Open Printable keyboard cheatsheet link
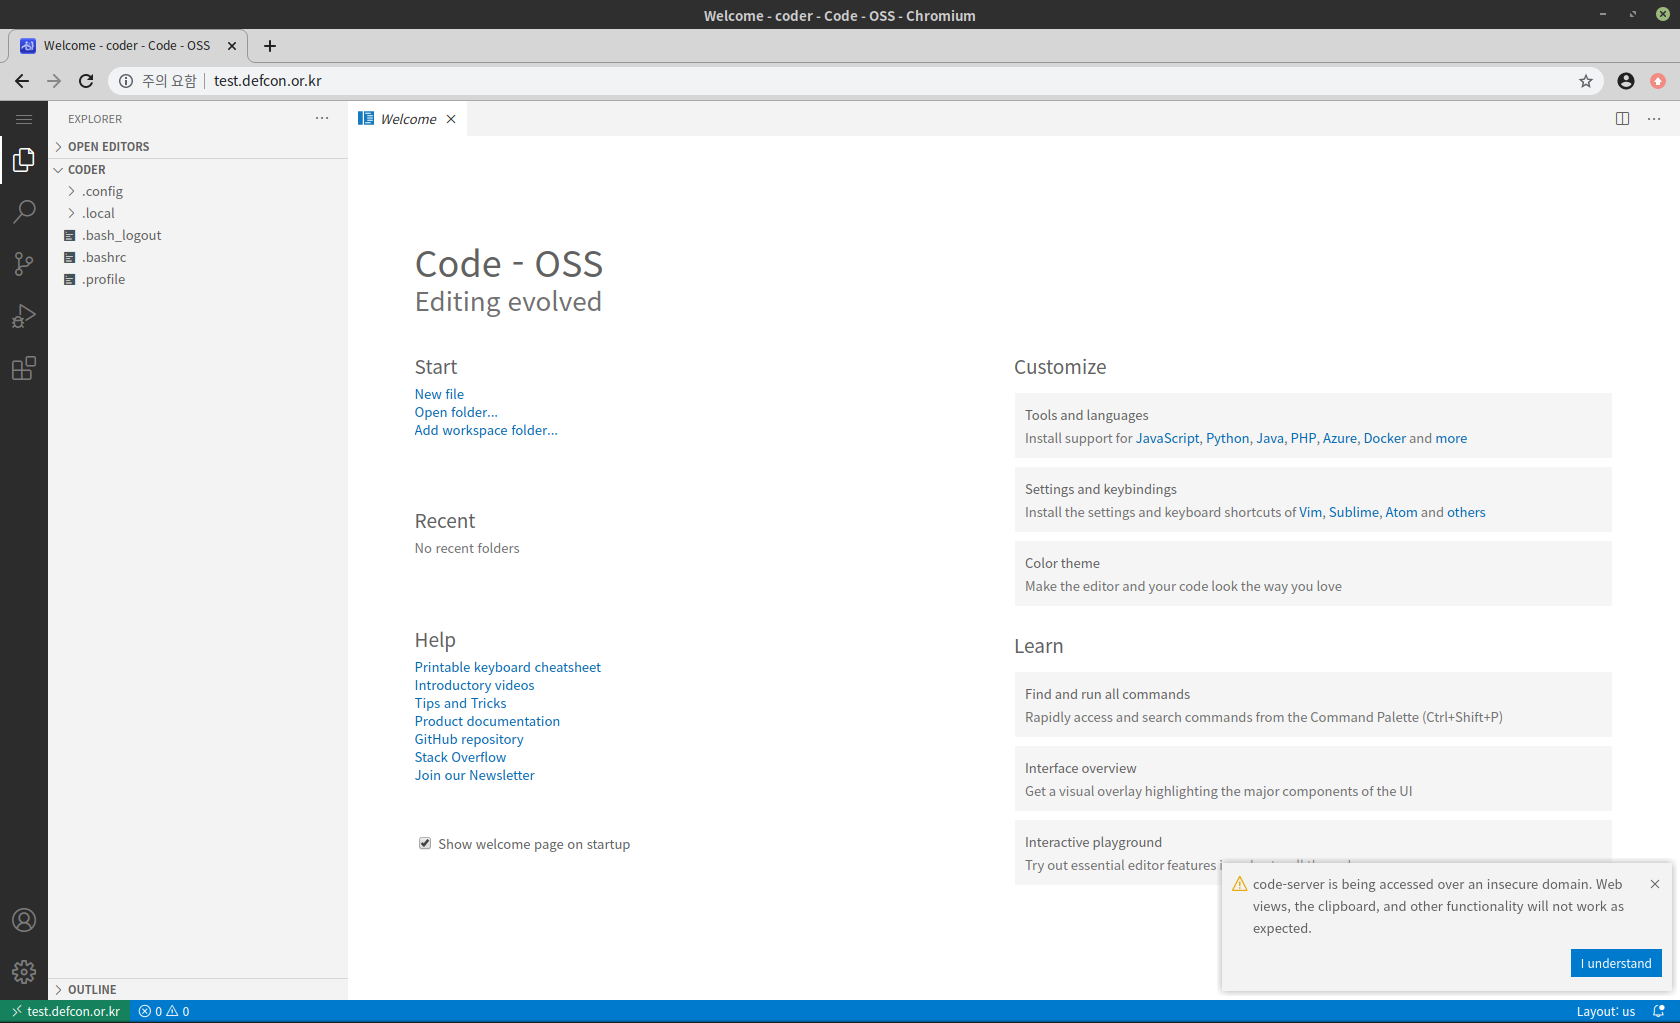The width and height of the screenshot is (1680, 1023). pyautogui.click(x=508, y=667)
